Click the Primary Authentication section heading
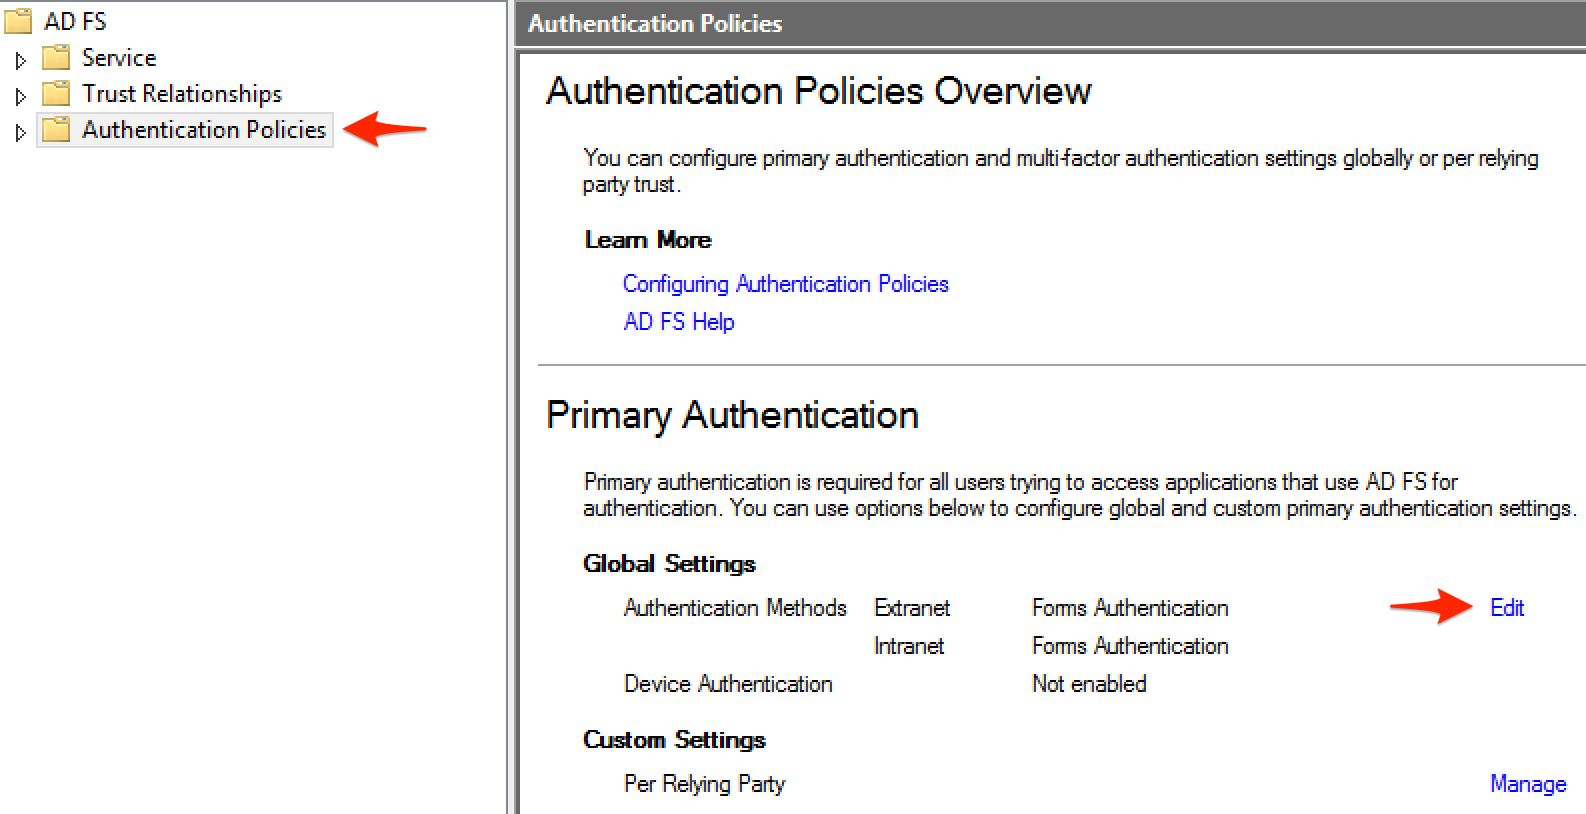The width and height of the screenshot is (1586, 814). coord(732,415)
